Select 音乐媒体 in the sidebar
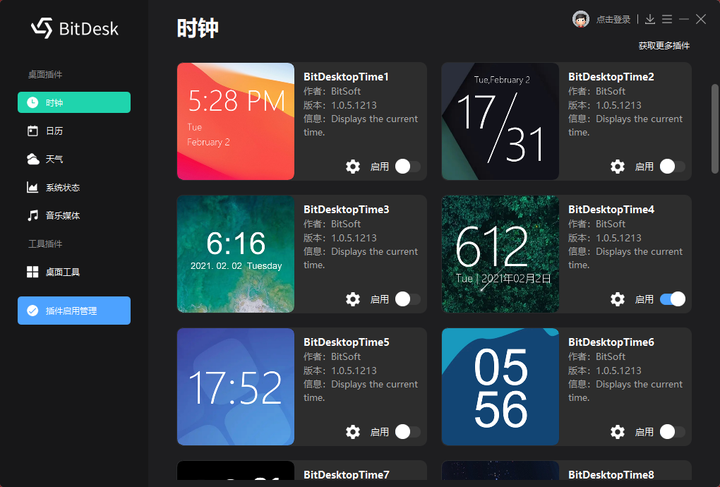This screenshot has height=487, width=720. [x=74, y=215]
